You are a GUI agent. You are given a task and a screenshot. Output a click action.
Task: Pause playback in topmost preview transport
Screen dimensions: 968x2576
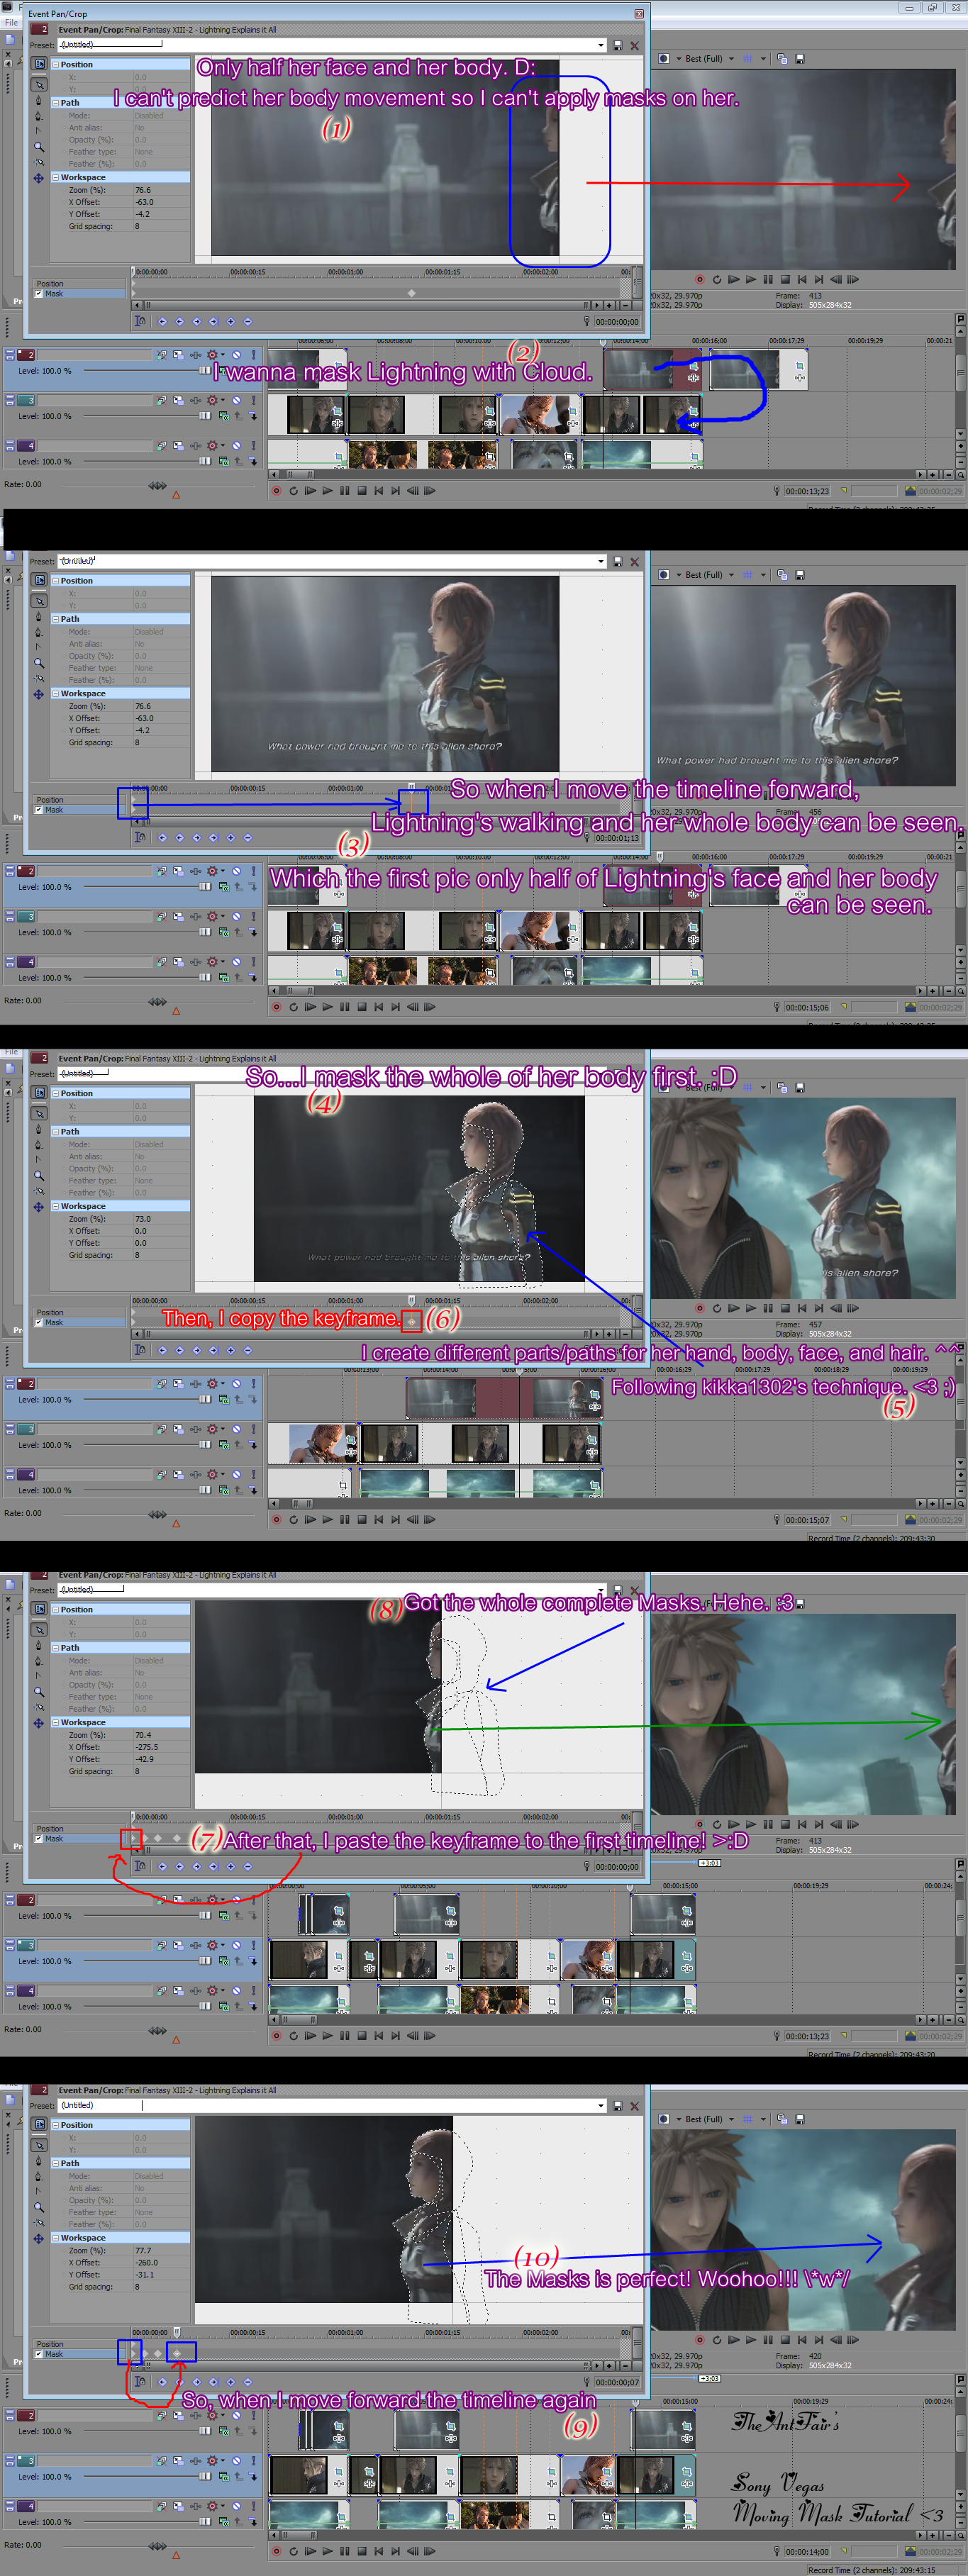click(x=767, y=279)
